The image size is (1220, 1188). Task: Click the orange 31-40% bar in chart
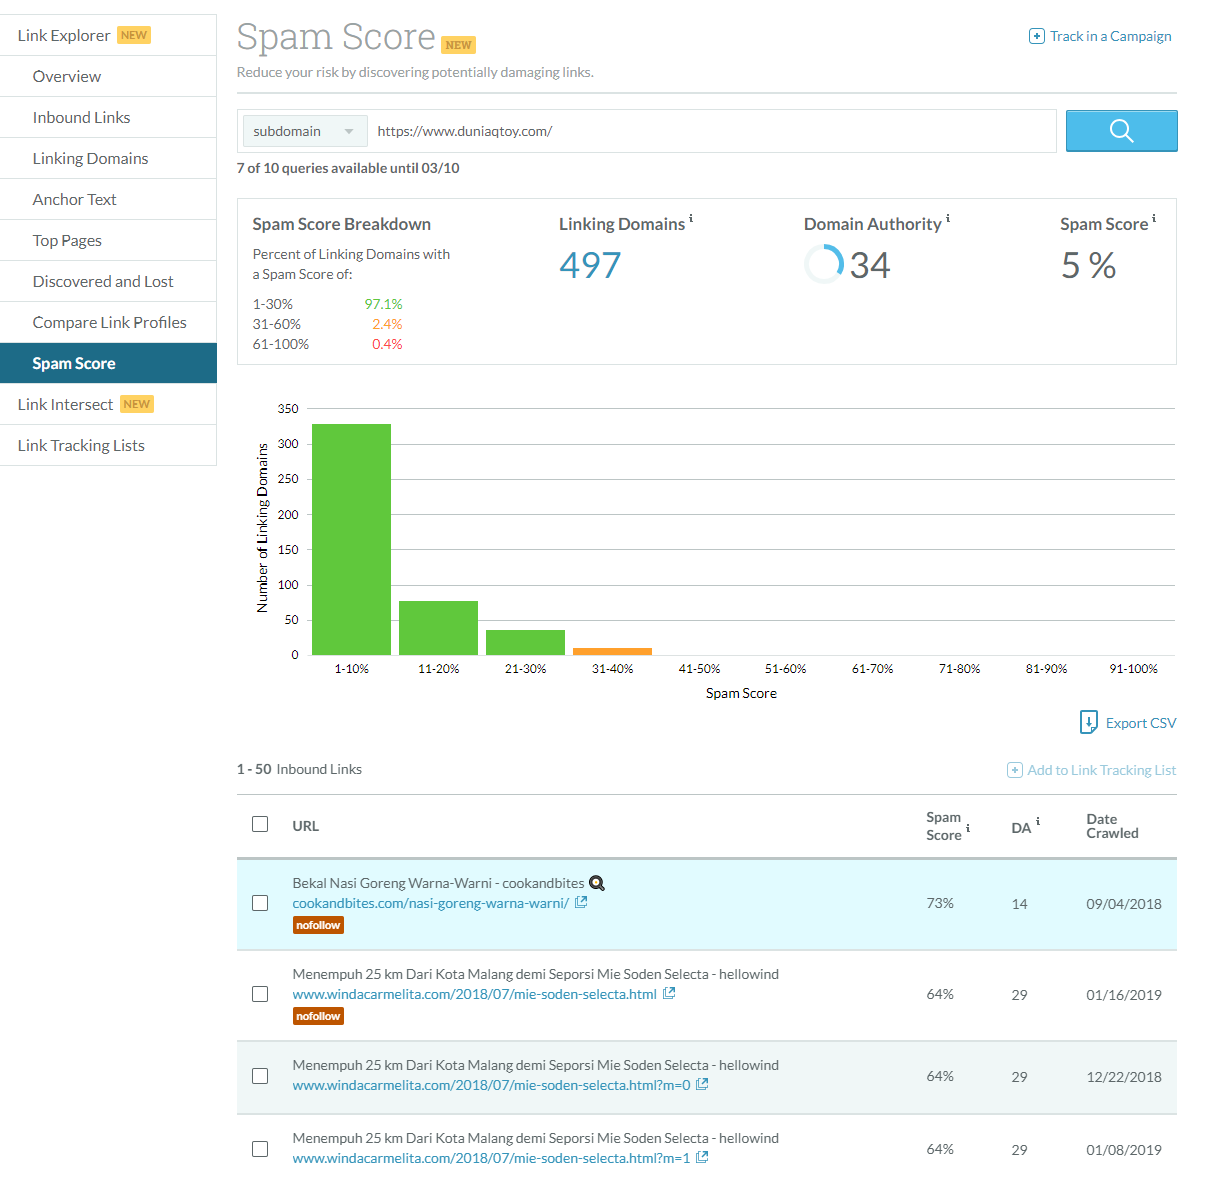coord(612,651)
